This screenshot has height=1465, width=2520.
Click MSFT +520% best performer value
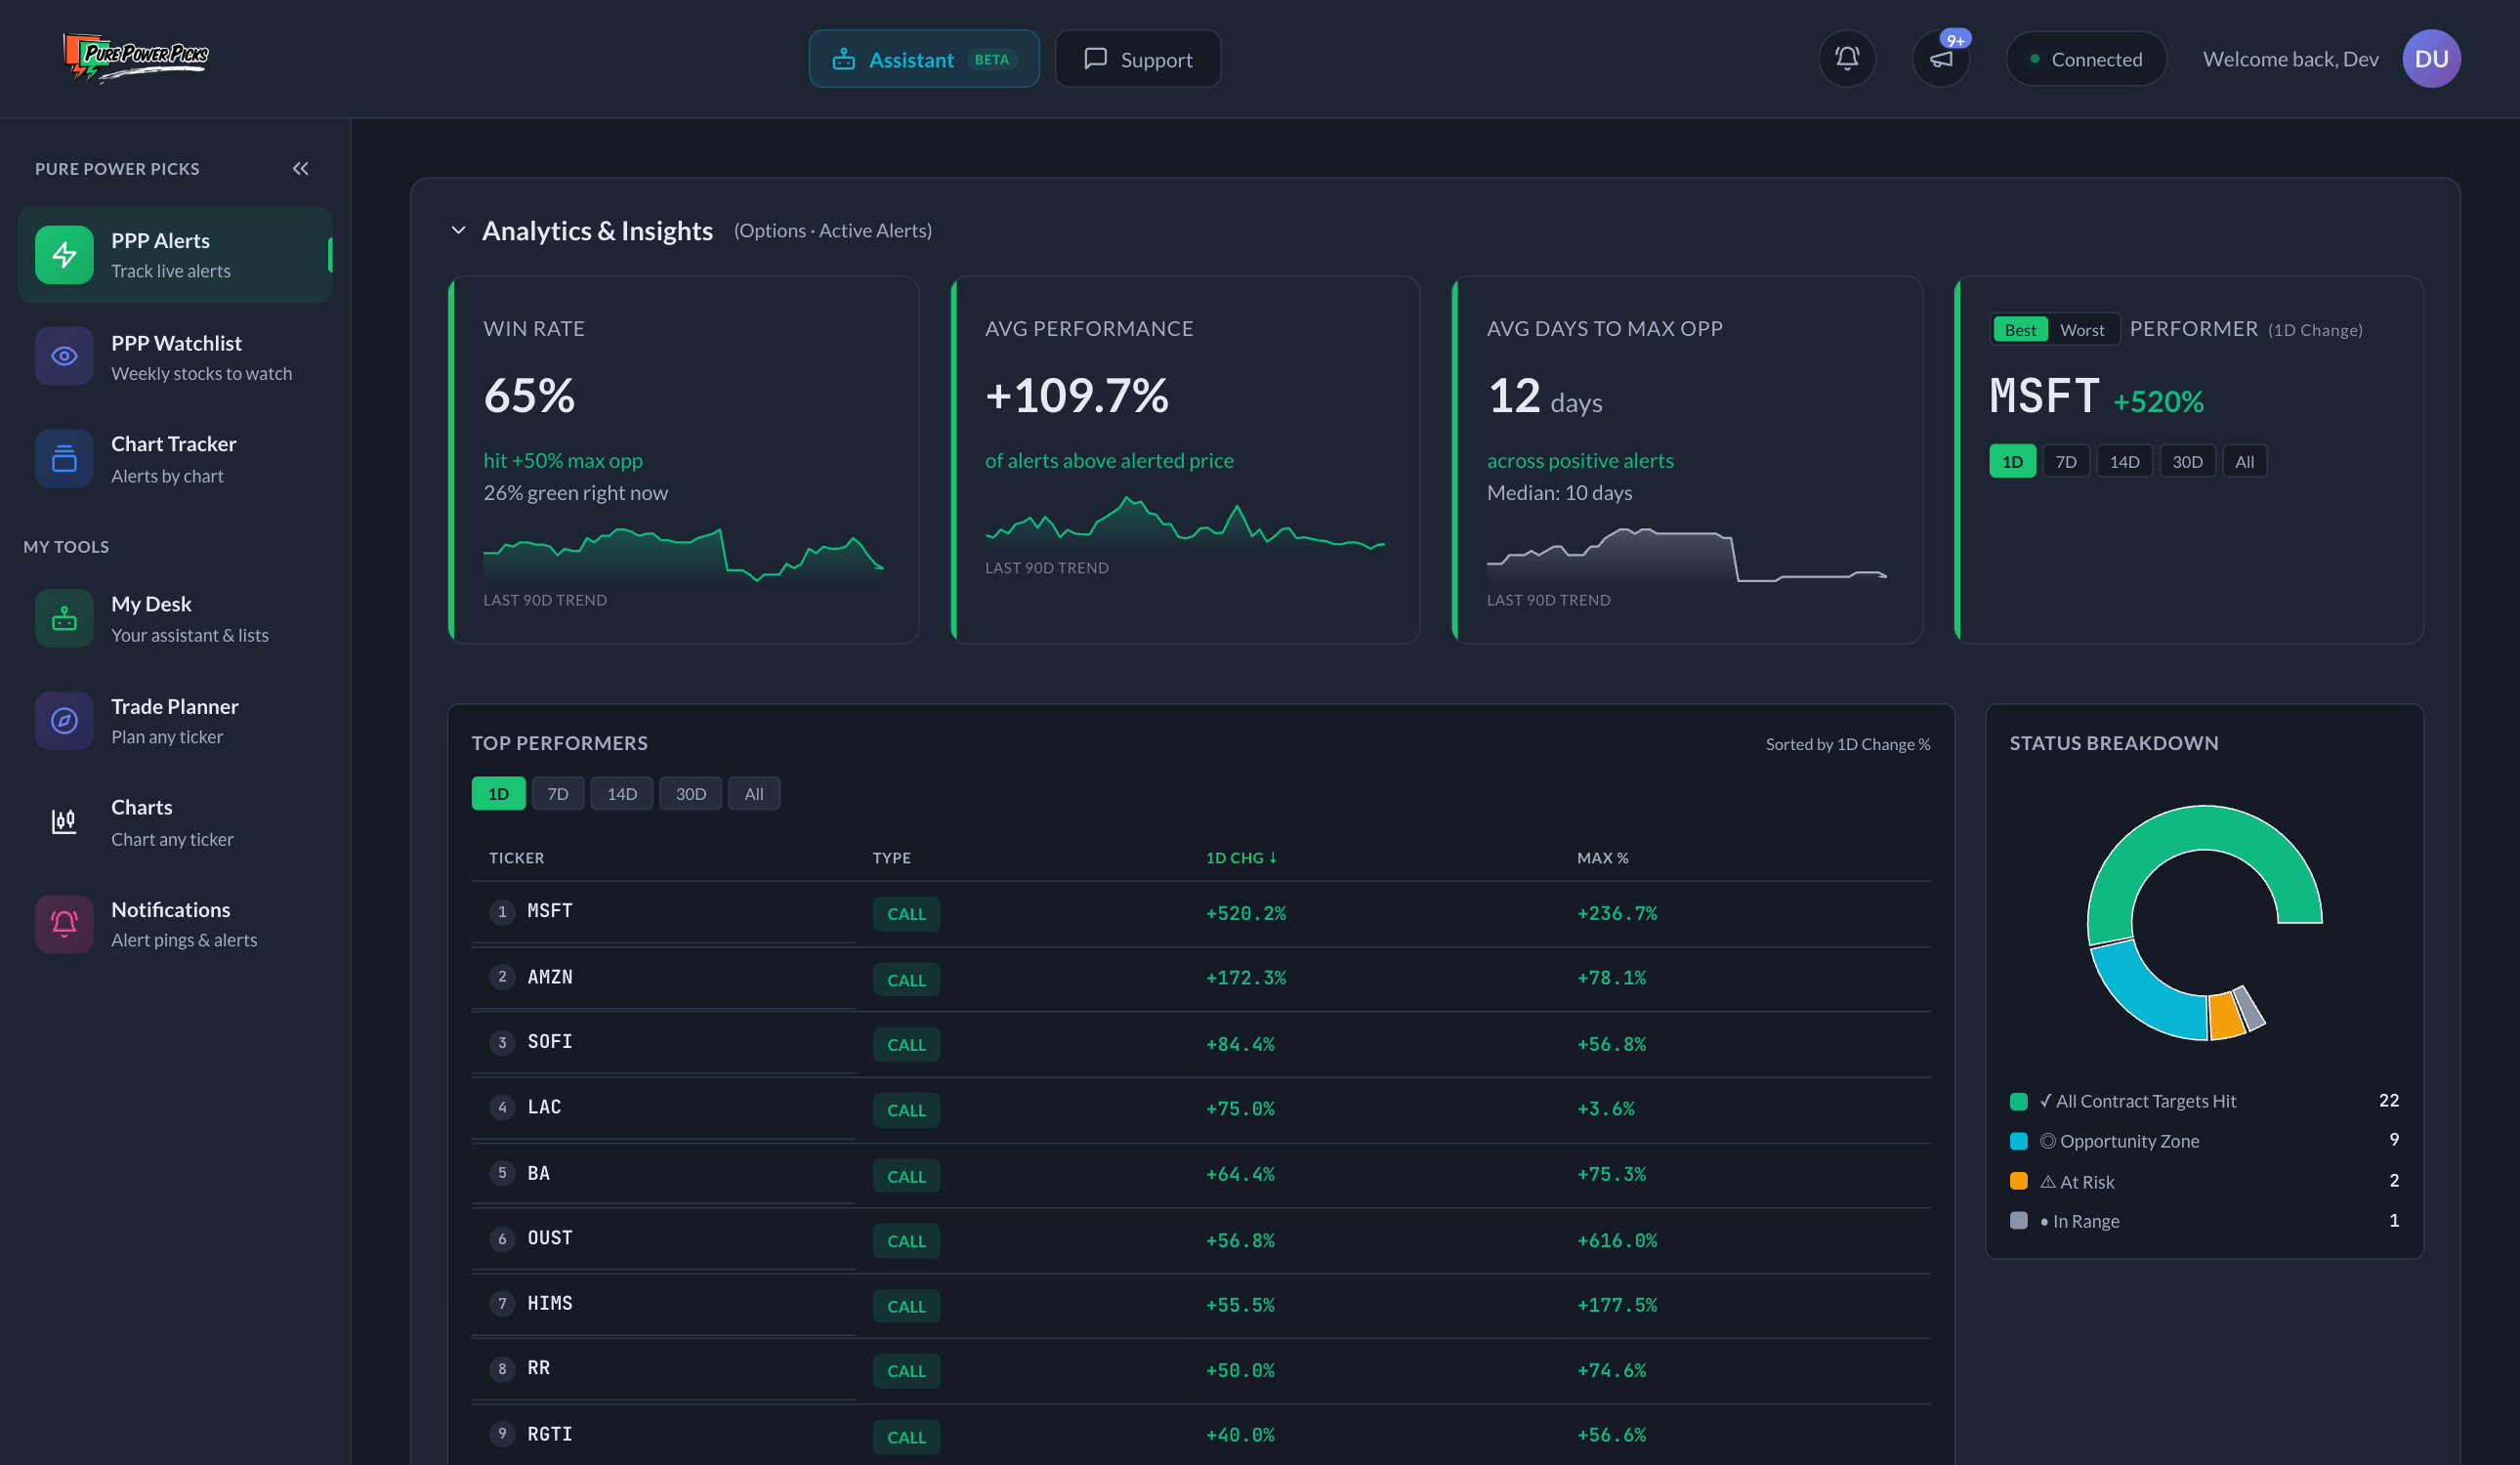(2096, 397)
